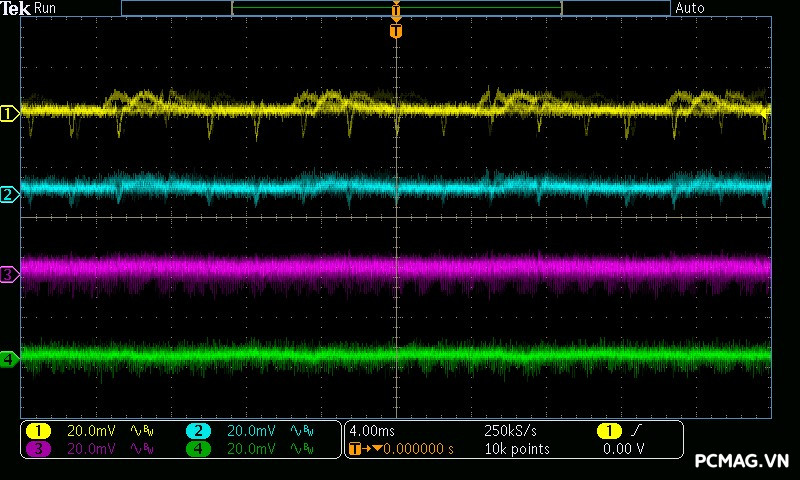Click the orange trigger position T marker
The height and width of the screenshot is (480, 800).
396,31
